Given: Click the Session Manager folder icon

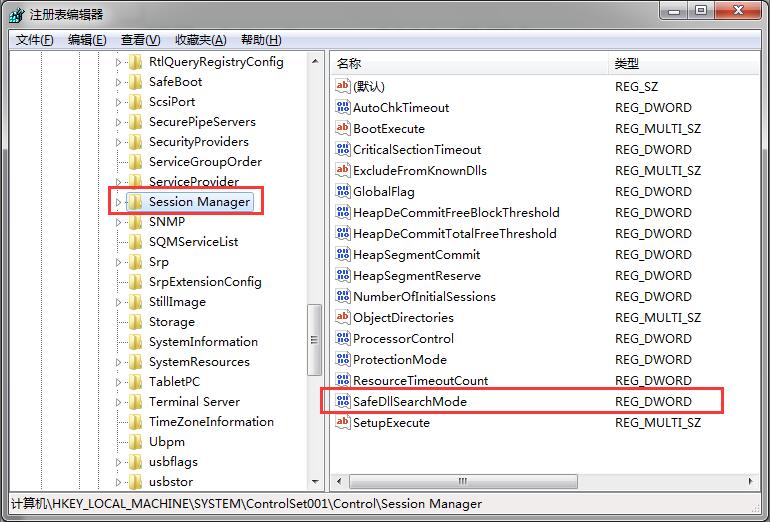Looking at the screenshot, I should point(135,201).
